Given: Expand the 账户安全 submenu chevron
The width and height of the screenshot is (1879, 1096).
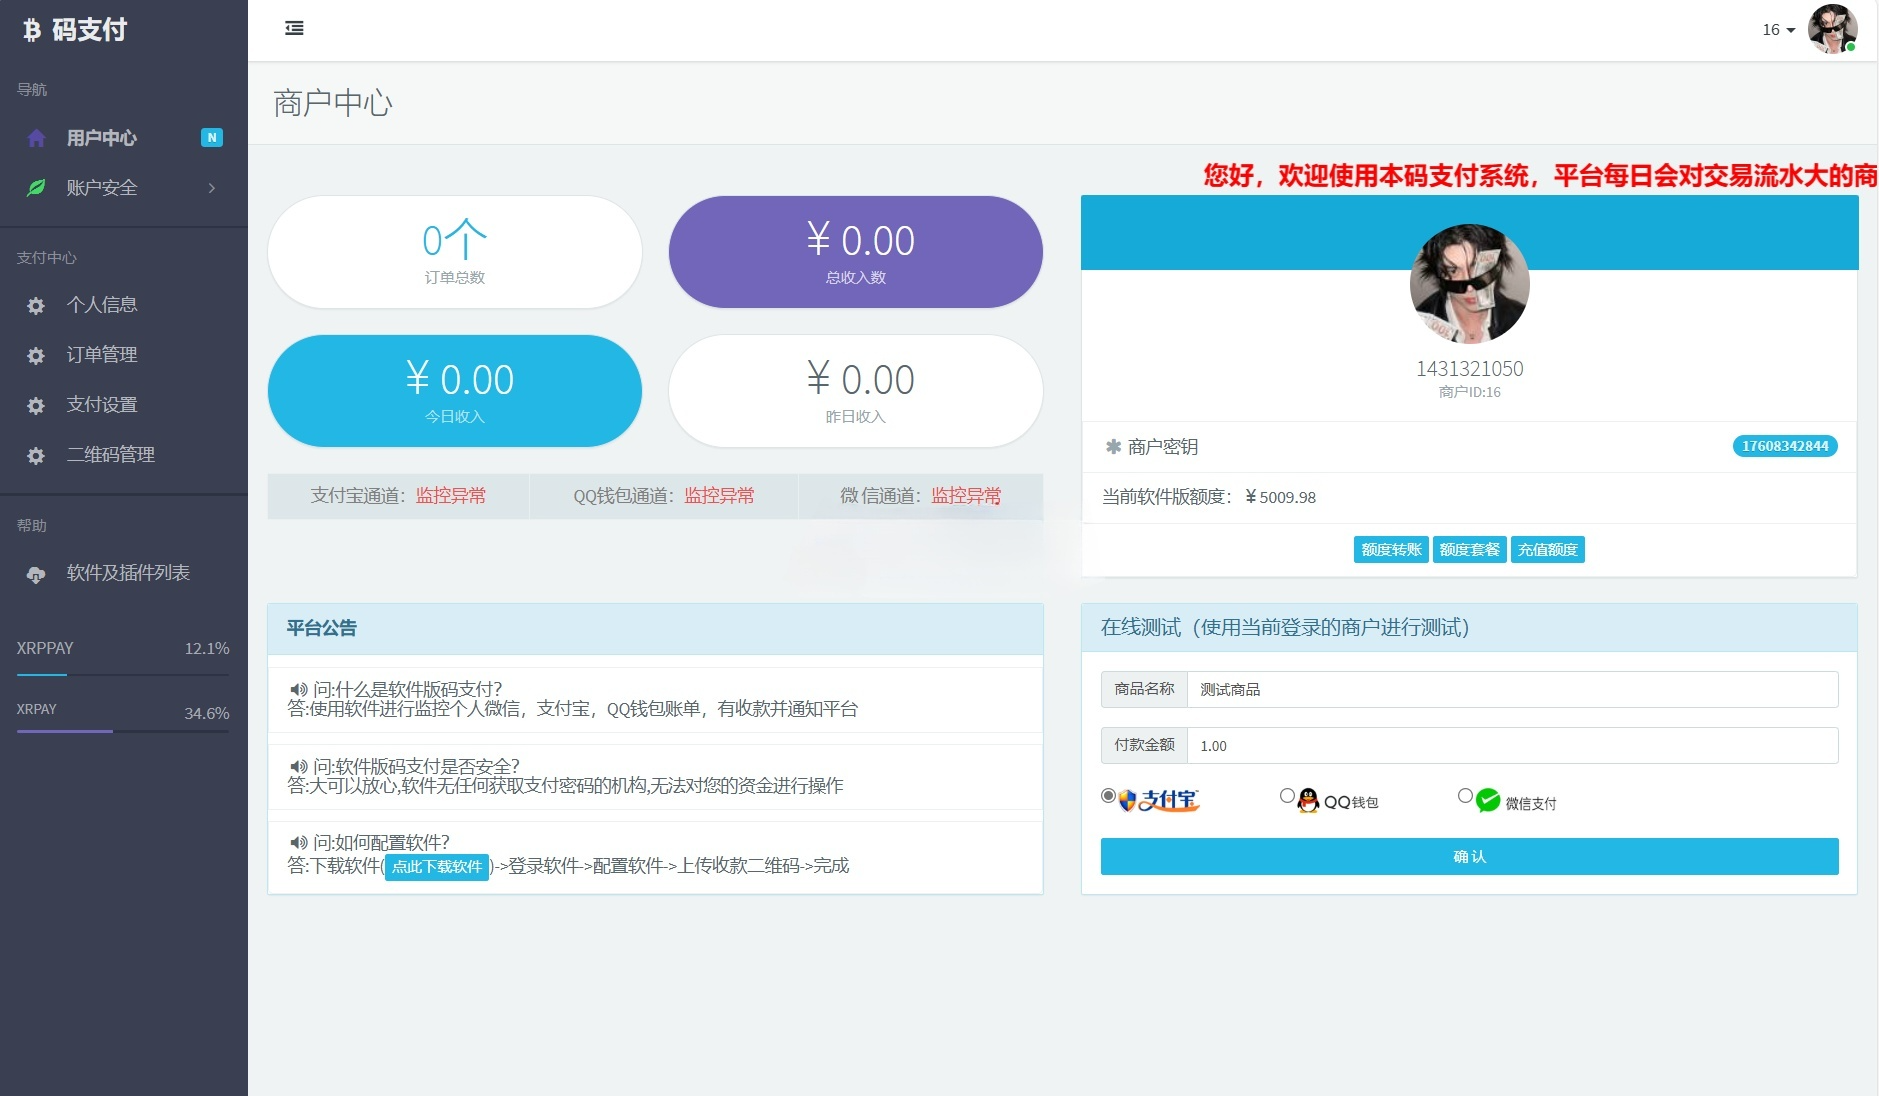Looking at the screenshot, I should tap(211, 188).
